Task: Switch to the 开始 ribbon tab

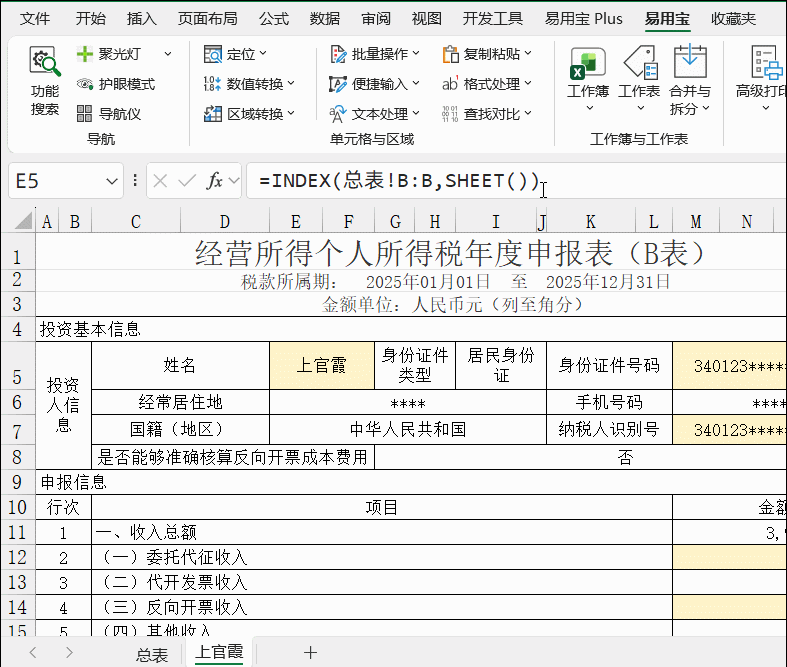Action: (91, 19)
